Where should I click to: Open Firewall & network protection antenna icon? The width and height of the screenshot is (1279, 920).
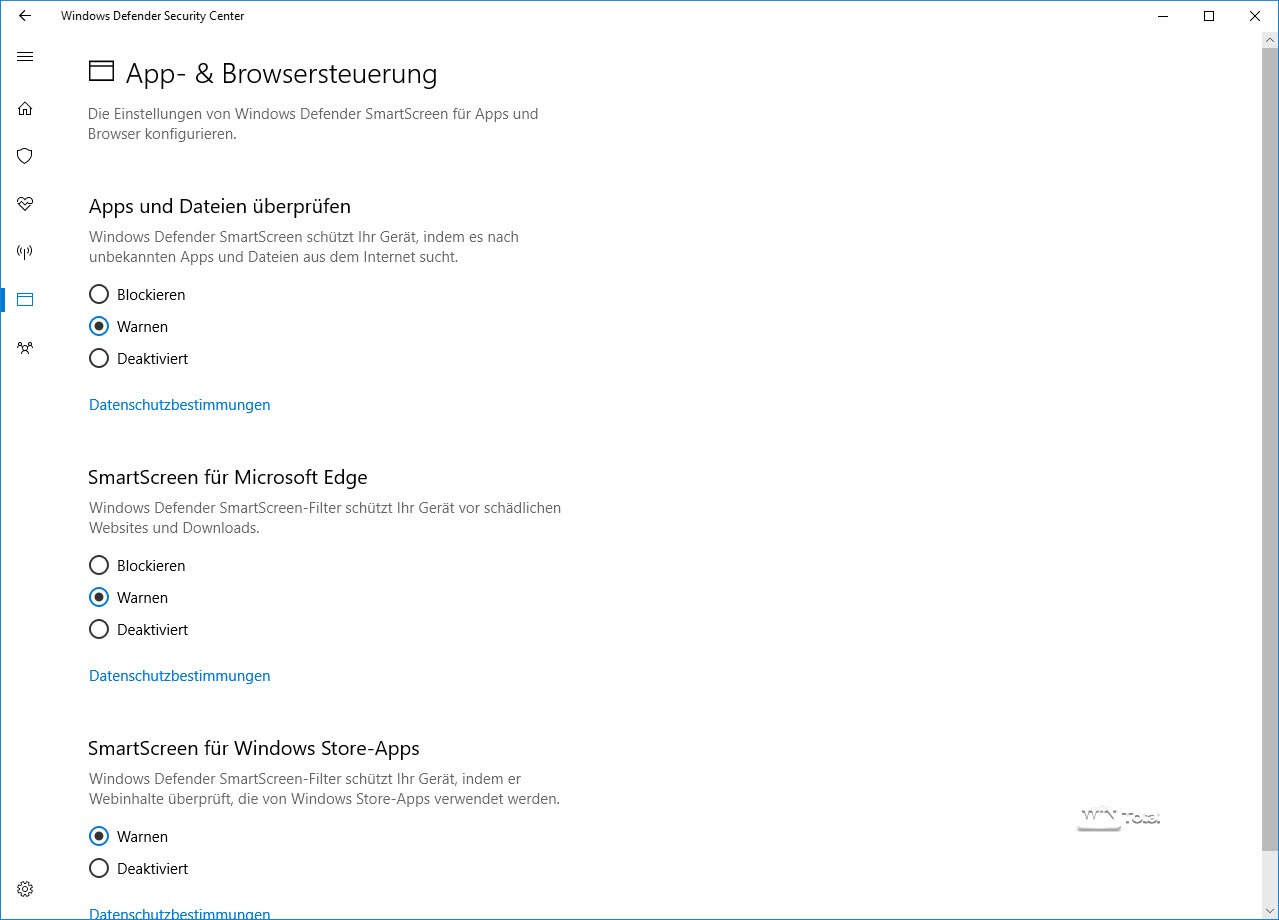[x=25, y=251]
